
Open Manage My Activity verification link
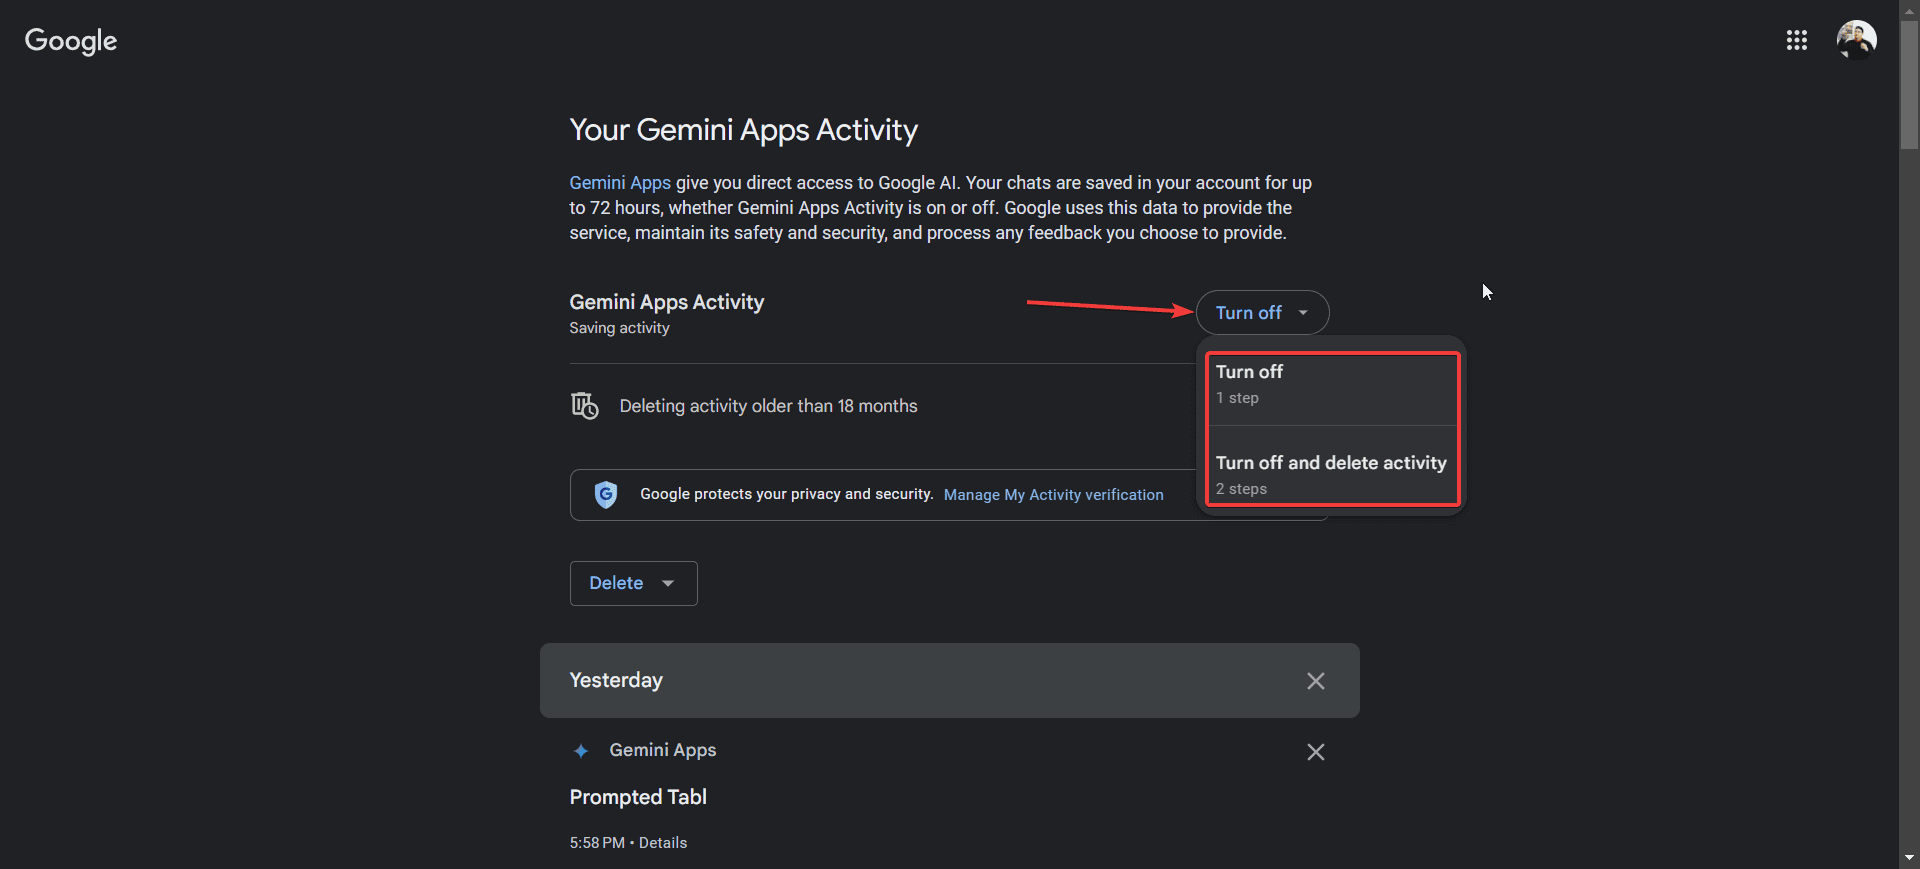click(x=1053, y=495)
